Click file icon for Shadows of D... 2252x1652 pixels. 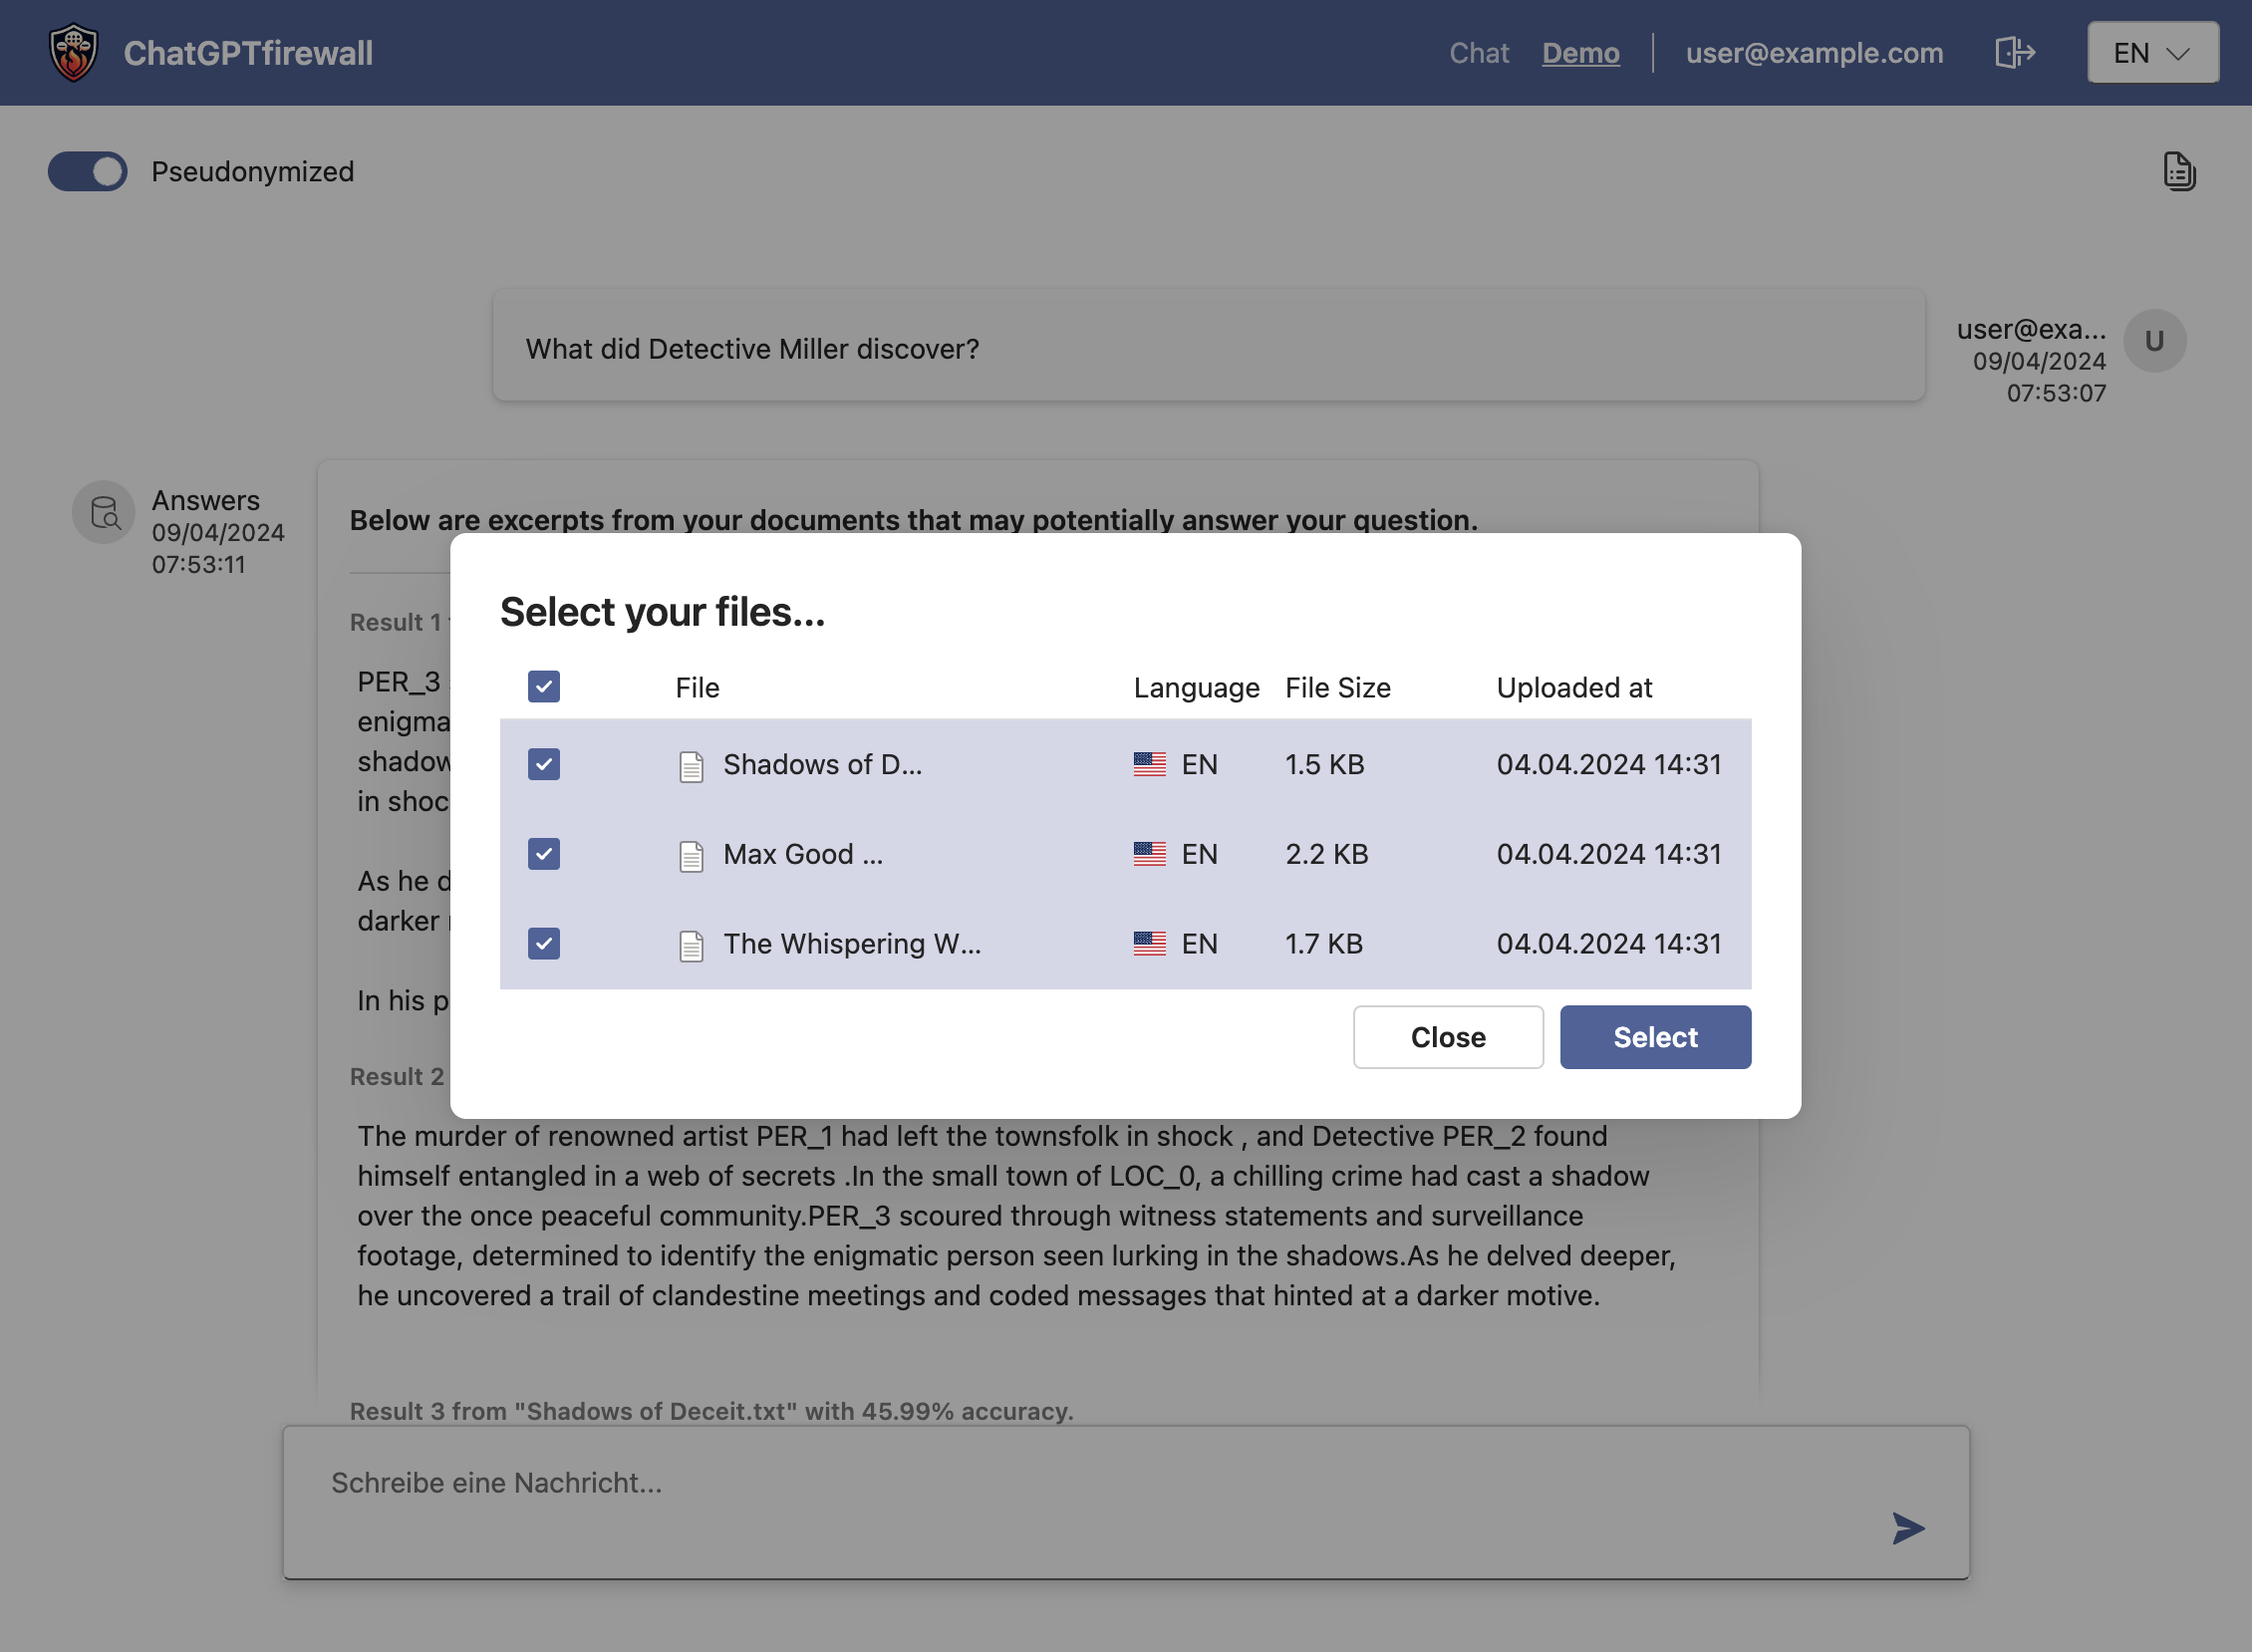click(691, 766)
